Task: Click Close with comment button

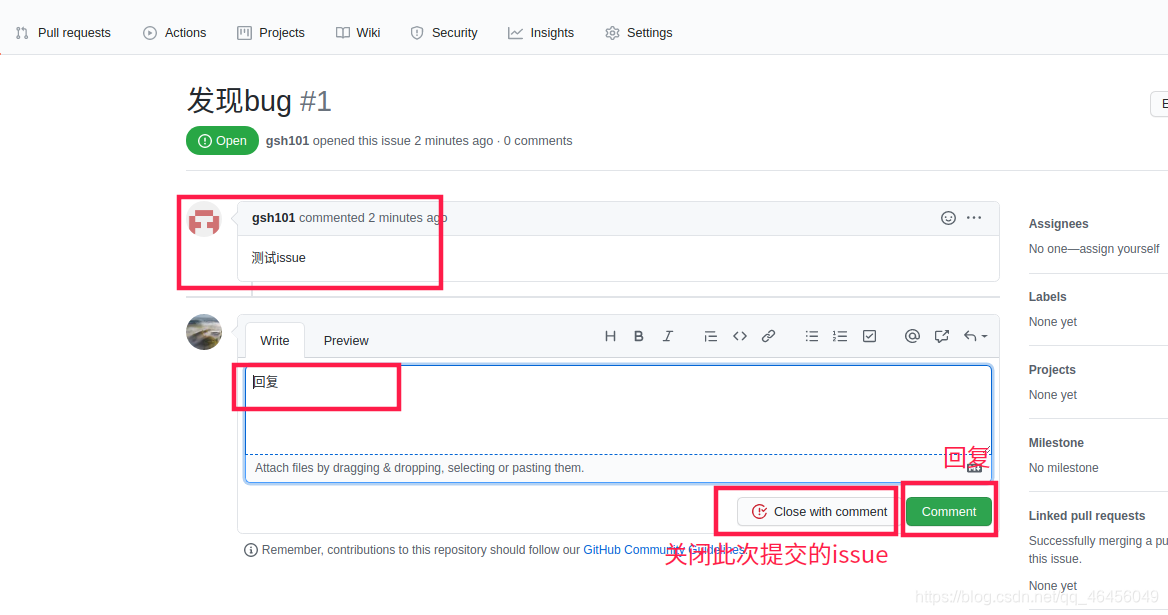Action: pos(818,512)
